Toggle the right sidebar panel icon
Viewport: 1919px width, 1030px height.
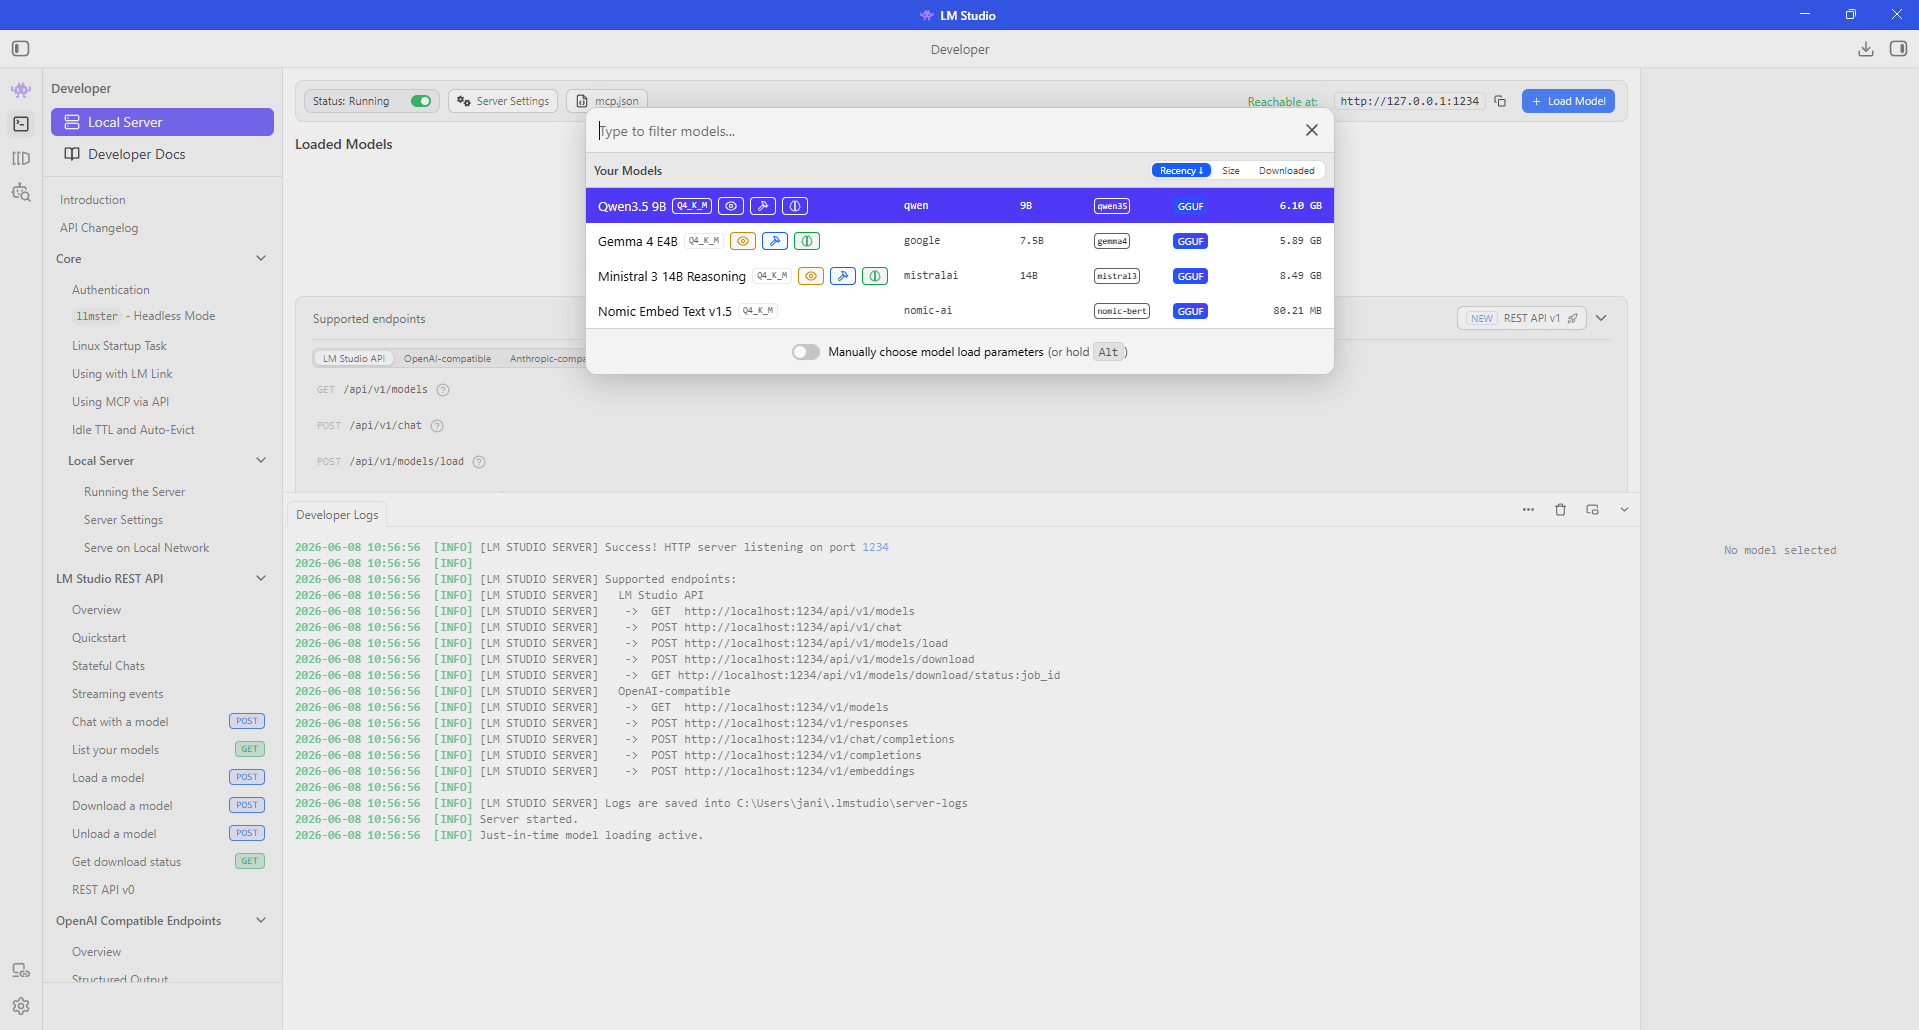coord(1898,49)
